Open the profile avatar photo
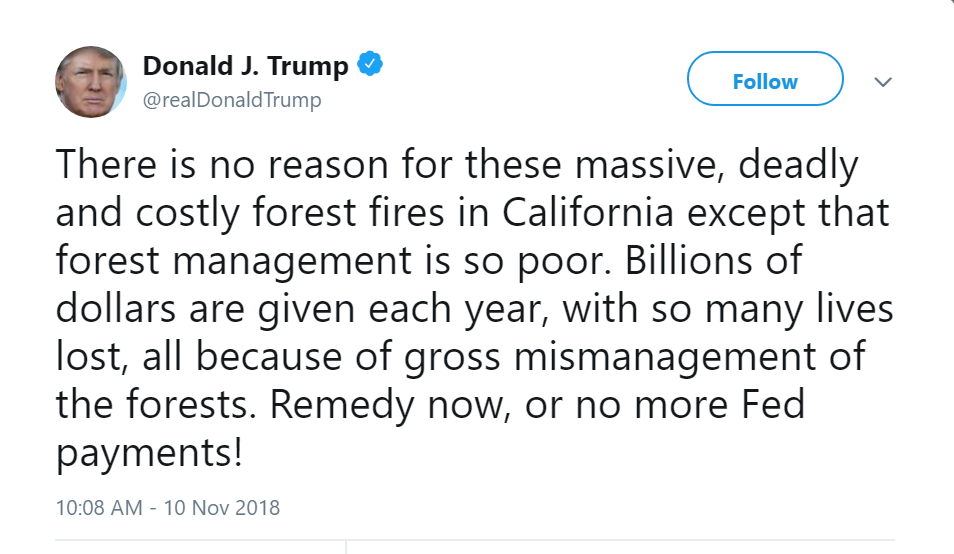 tap(90, 82)
